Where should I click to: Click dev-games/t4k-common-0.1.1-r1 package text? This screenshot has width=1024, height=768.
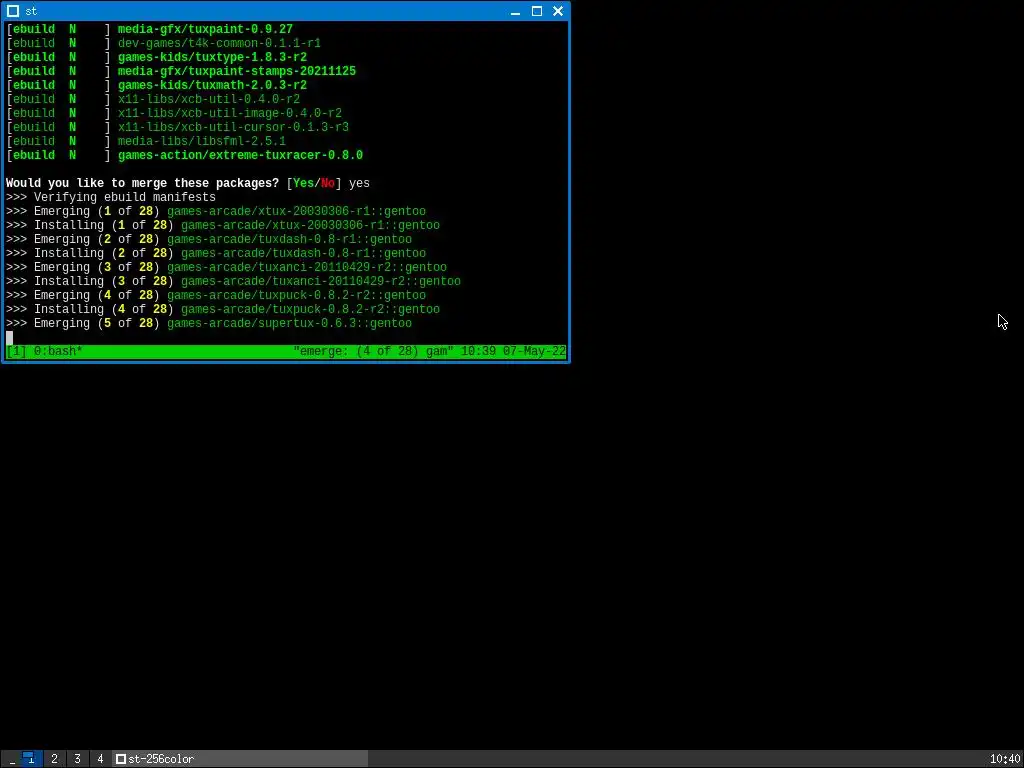[219, 43]
